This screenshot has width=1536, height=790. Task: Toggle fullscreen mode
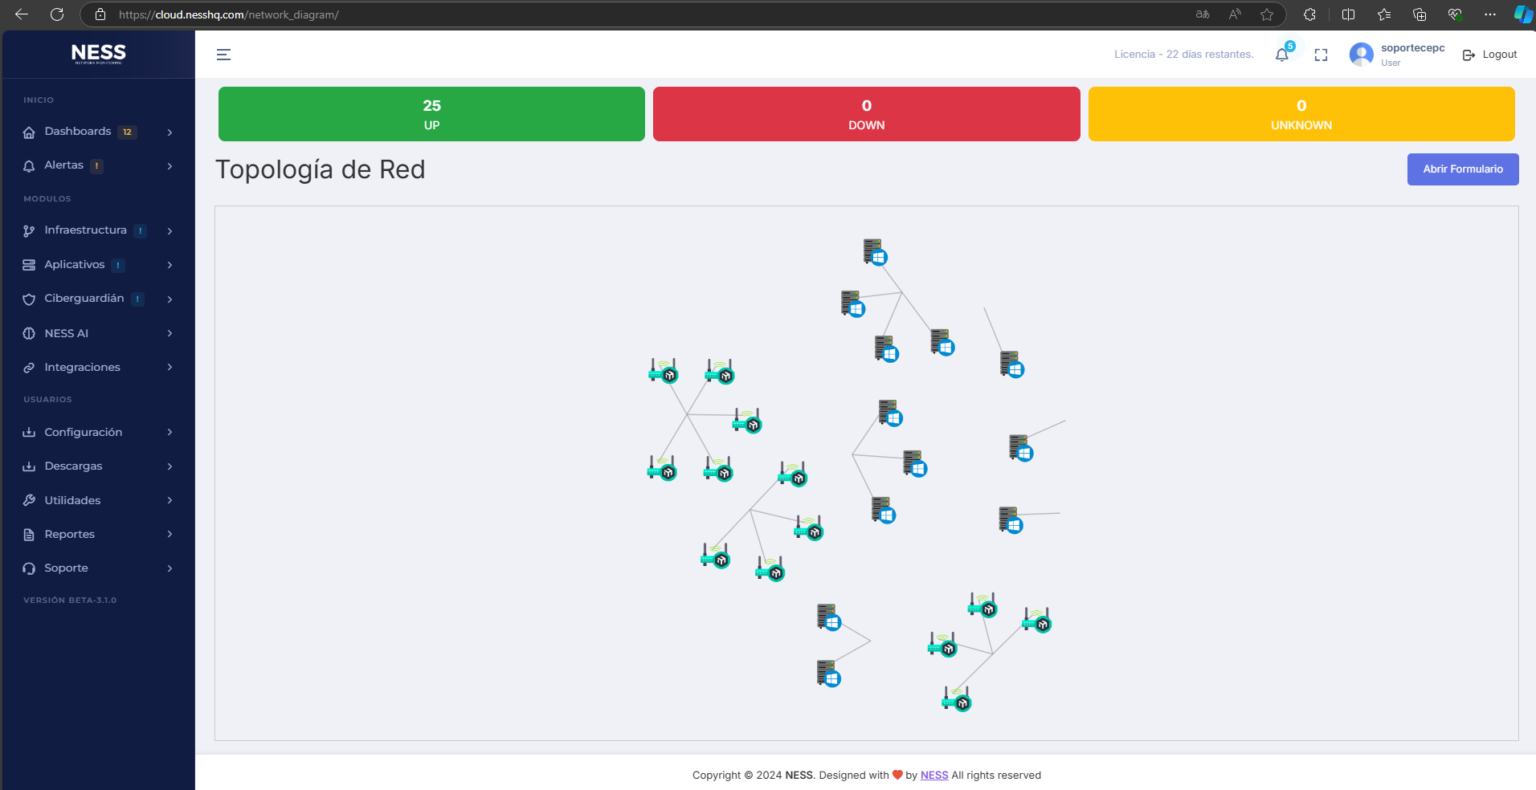coord(1320,54)
